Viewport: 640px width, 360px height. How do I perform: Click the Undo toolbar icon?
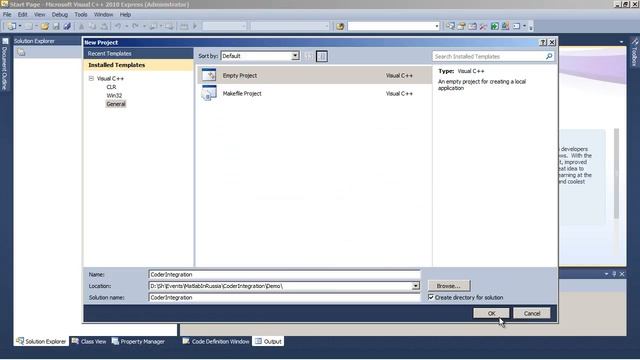click(118, 27)
